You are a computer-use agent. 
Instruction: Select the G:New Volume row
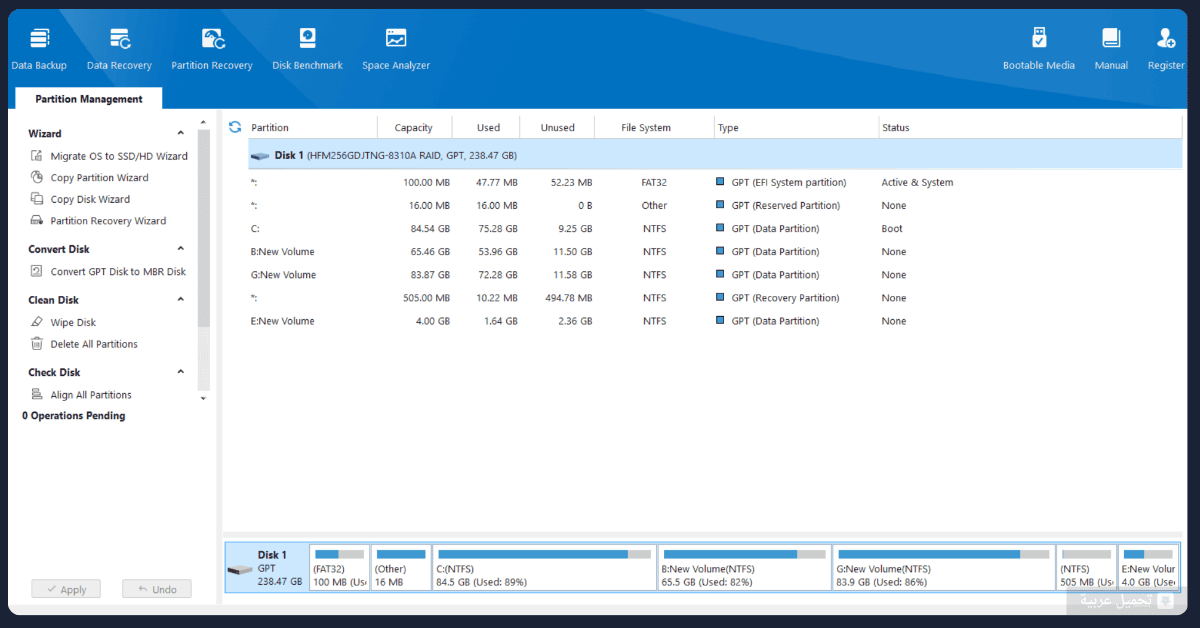tap(715, 275)
